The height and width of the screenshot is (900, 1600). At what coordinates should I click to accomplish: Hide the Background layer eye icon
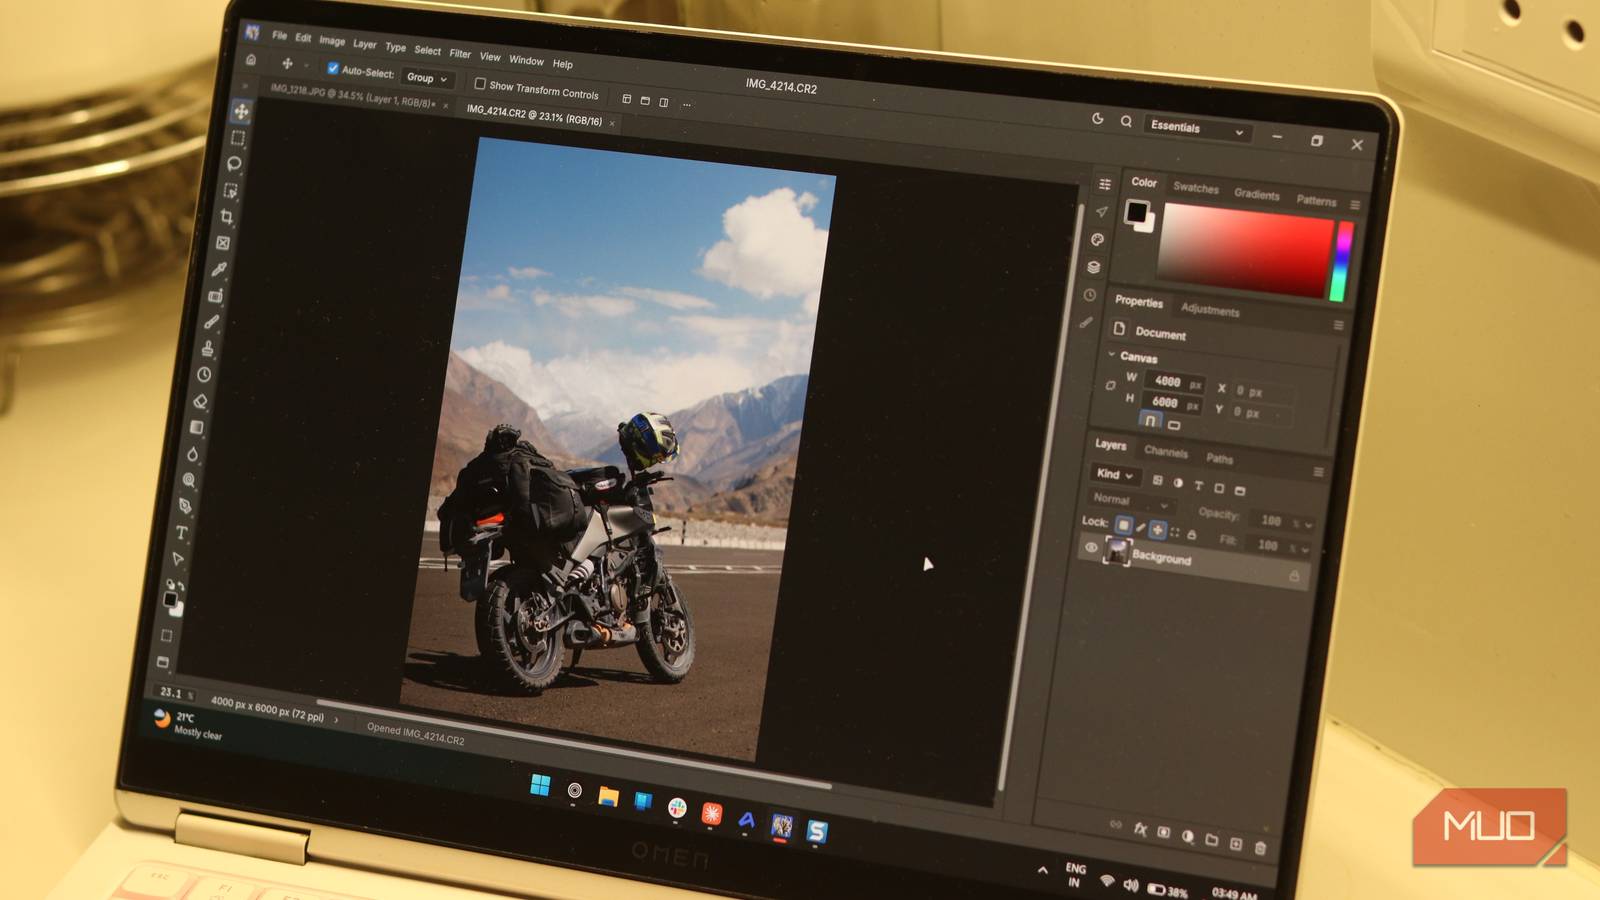1091,547
